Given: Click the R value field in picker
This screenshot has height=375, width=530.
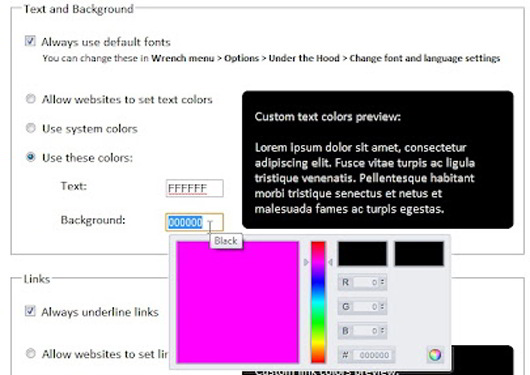Looking at the screenshot, I should 366,282.
